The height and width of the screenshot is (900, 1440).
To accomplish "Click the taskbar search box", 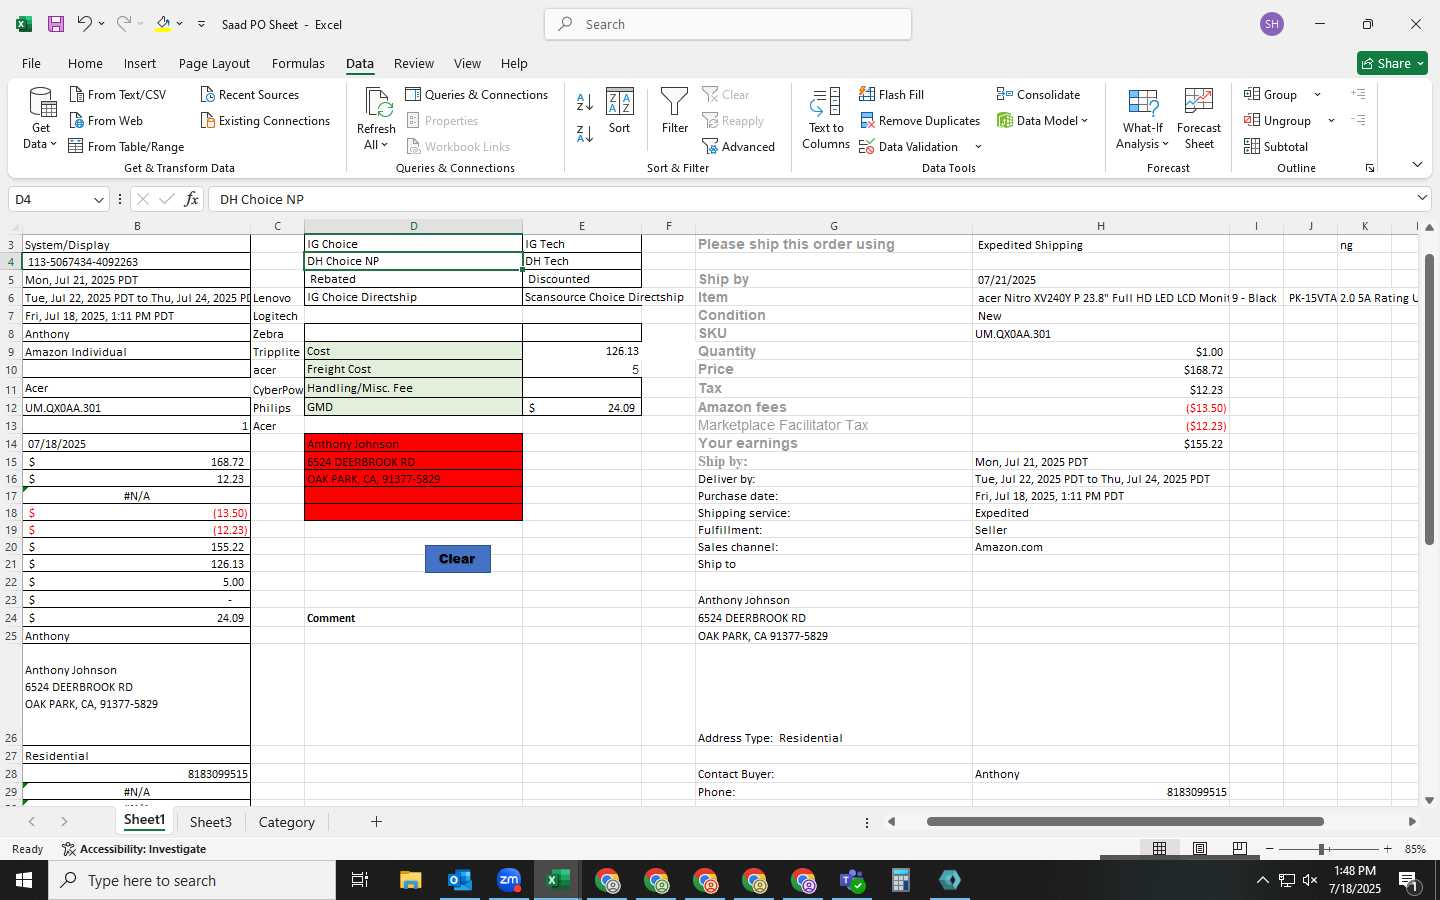I will (x=192, y=880).
